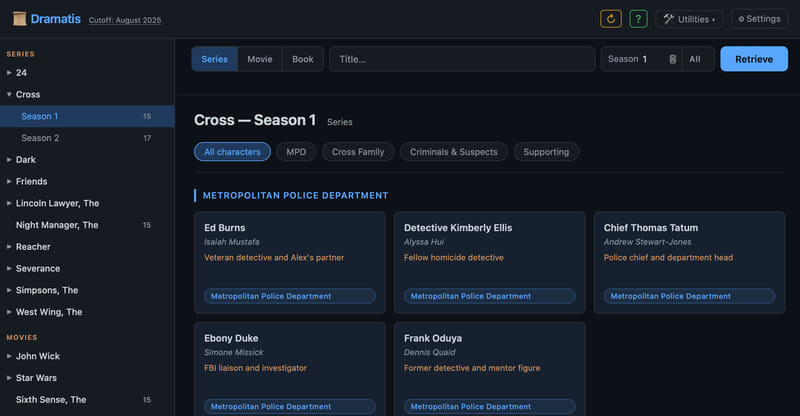Screen dimensions: 800x416
Task: Expand the Severance series in sidebar
Action: tap(10, 268)
